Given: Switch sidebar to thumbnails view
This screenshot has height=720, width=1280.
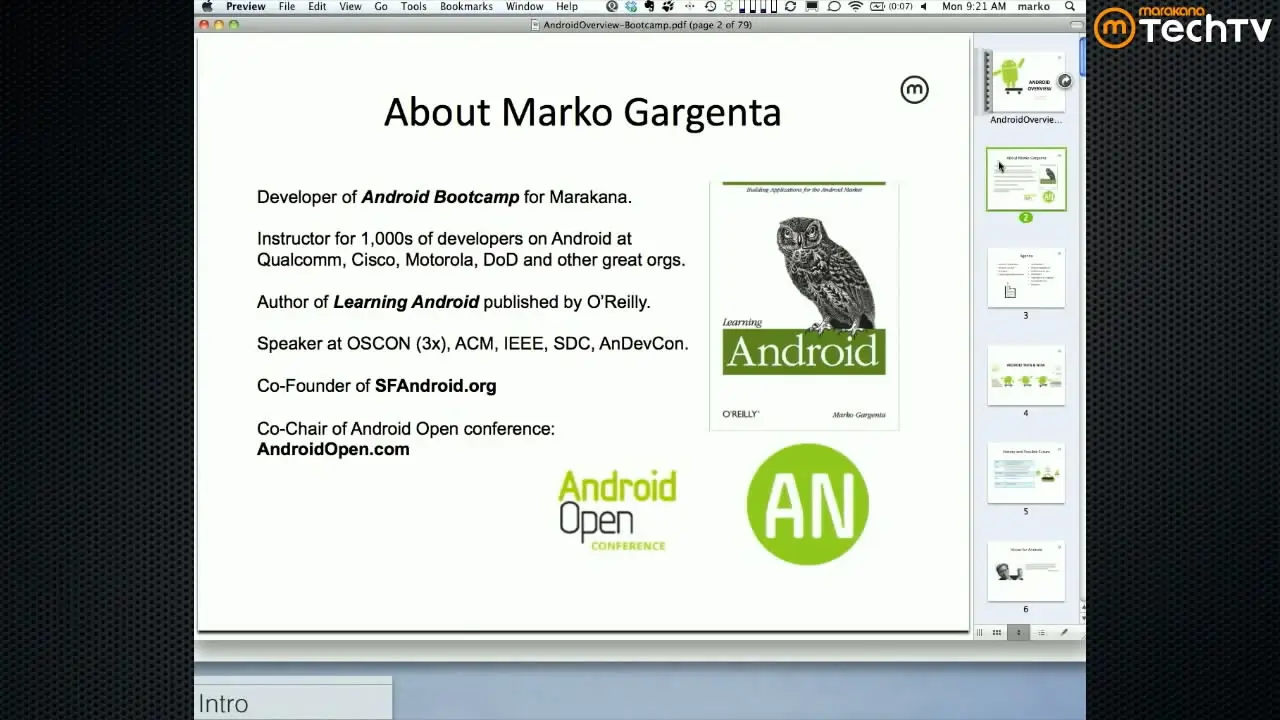Looking at the screenshot, I should tap(1018, 632).
